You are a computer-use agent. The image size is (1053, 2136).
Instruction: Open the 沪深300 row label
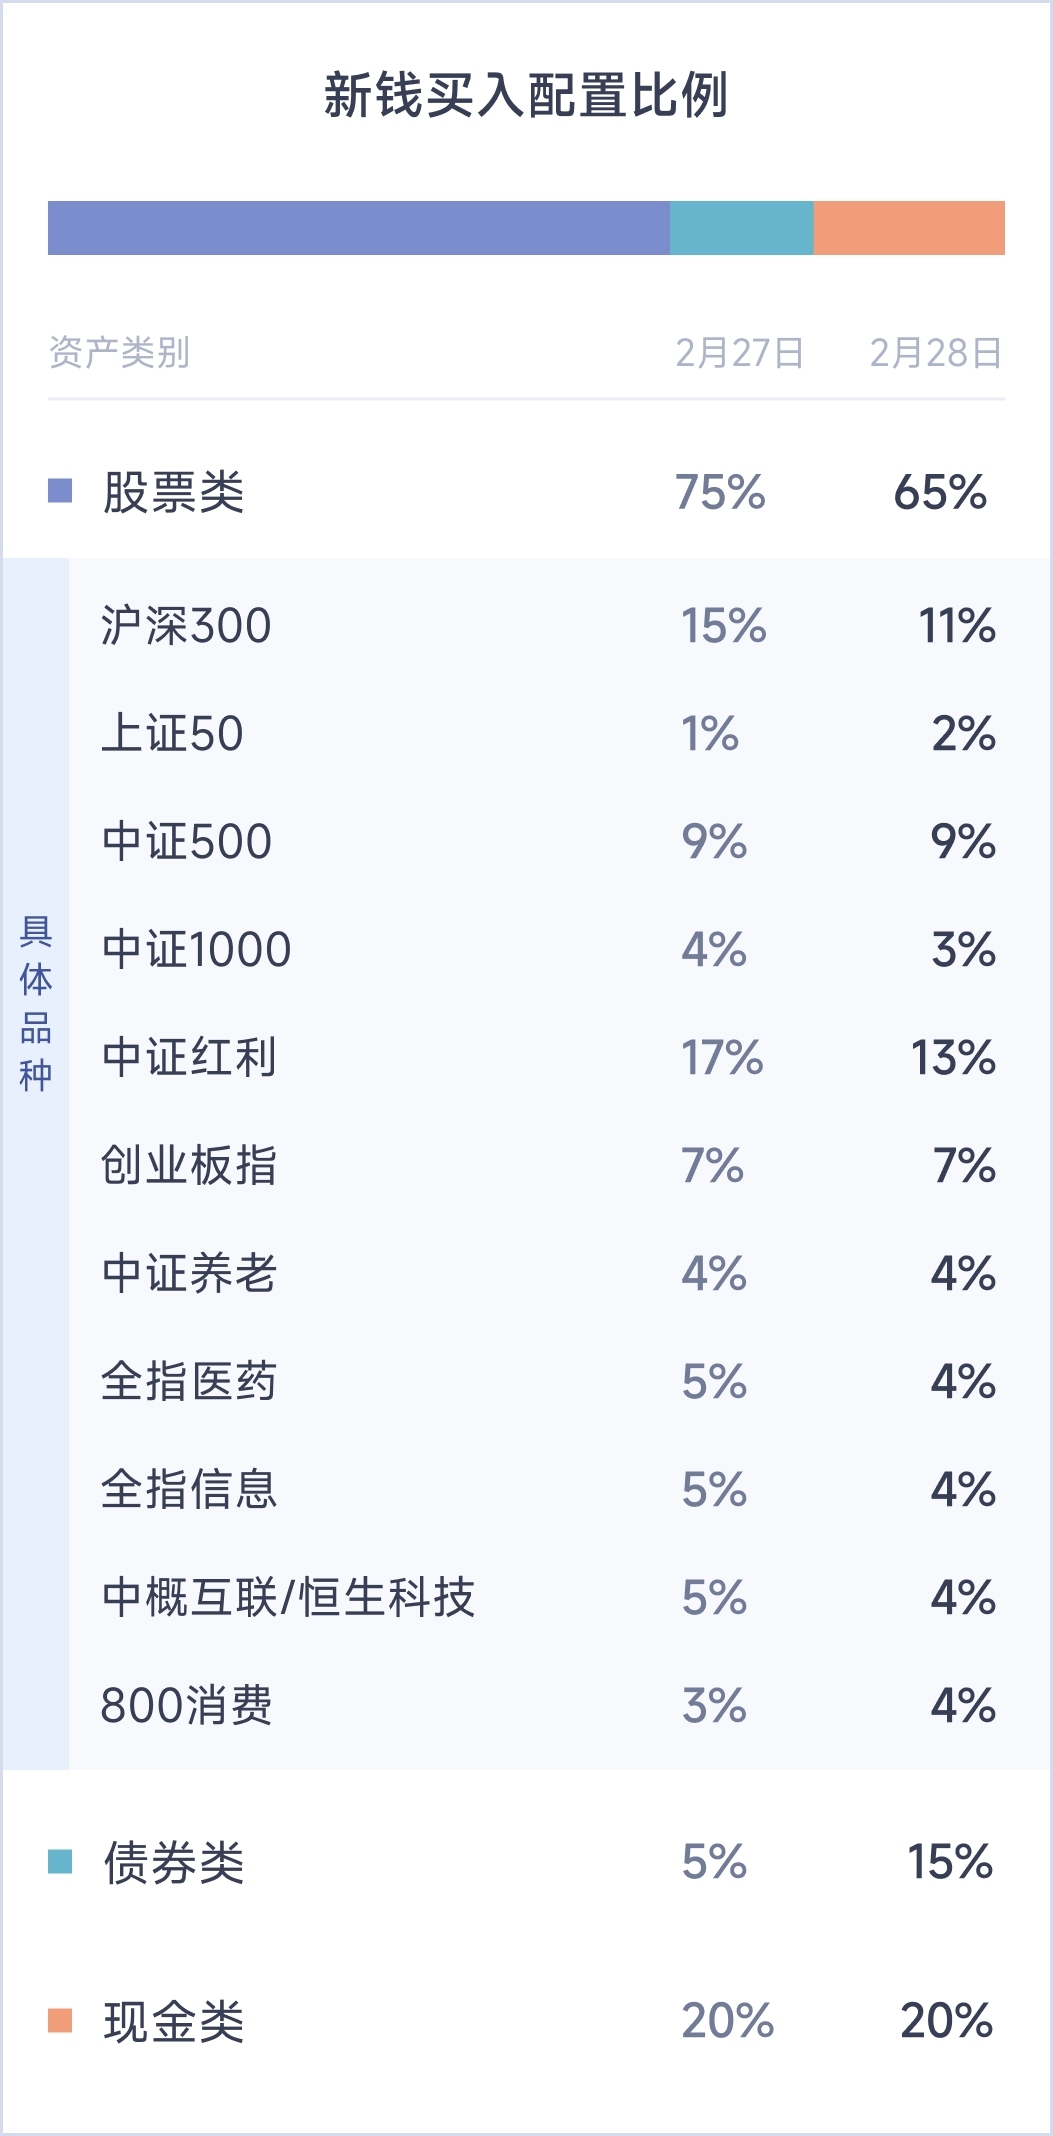[186, 626]
